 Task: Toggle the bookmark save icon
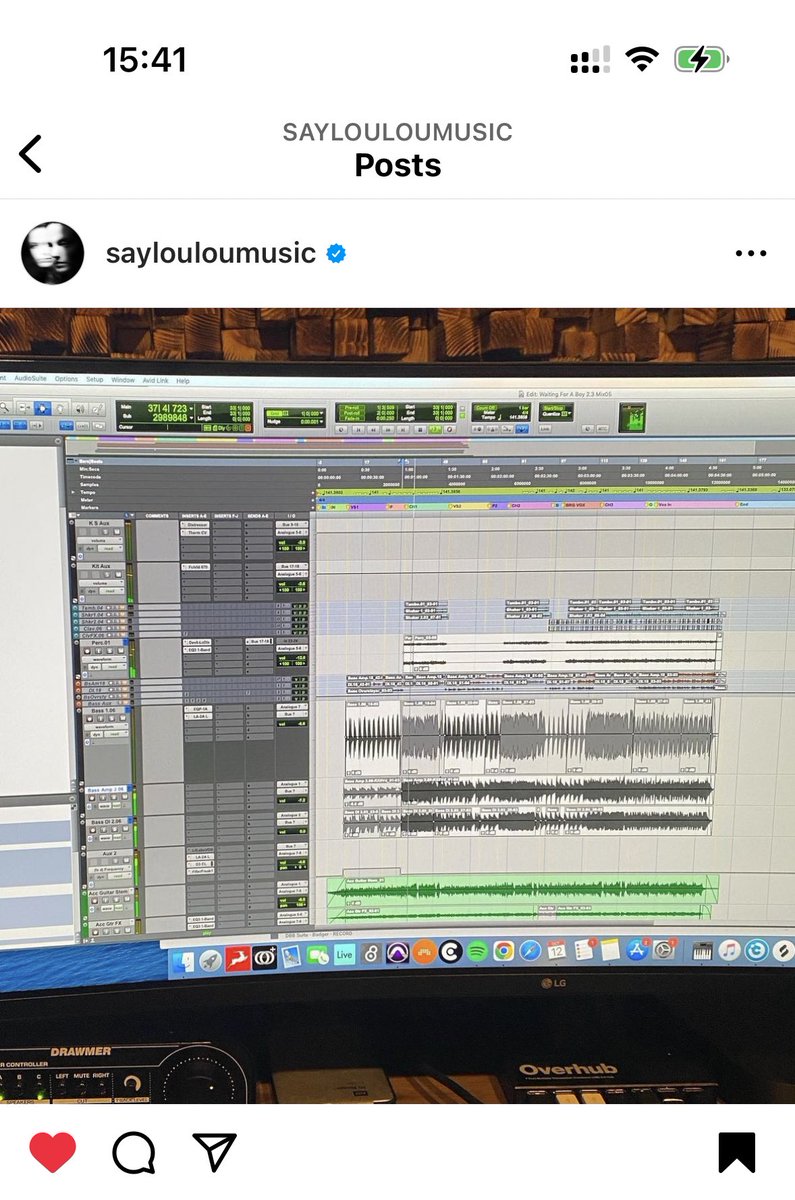[x=737, y=1152]
